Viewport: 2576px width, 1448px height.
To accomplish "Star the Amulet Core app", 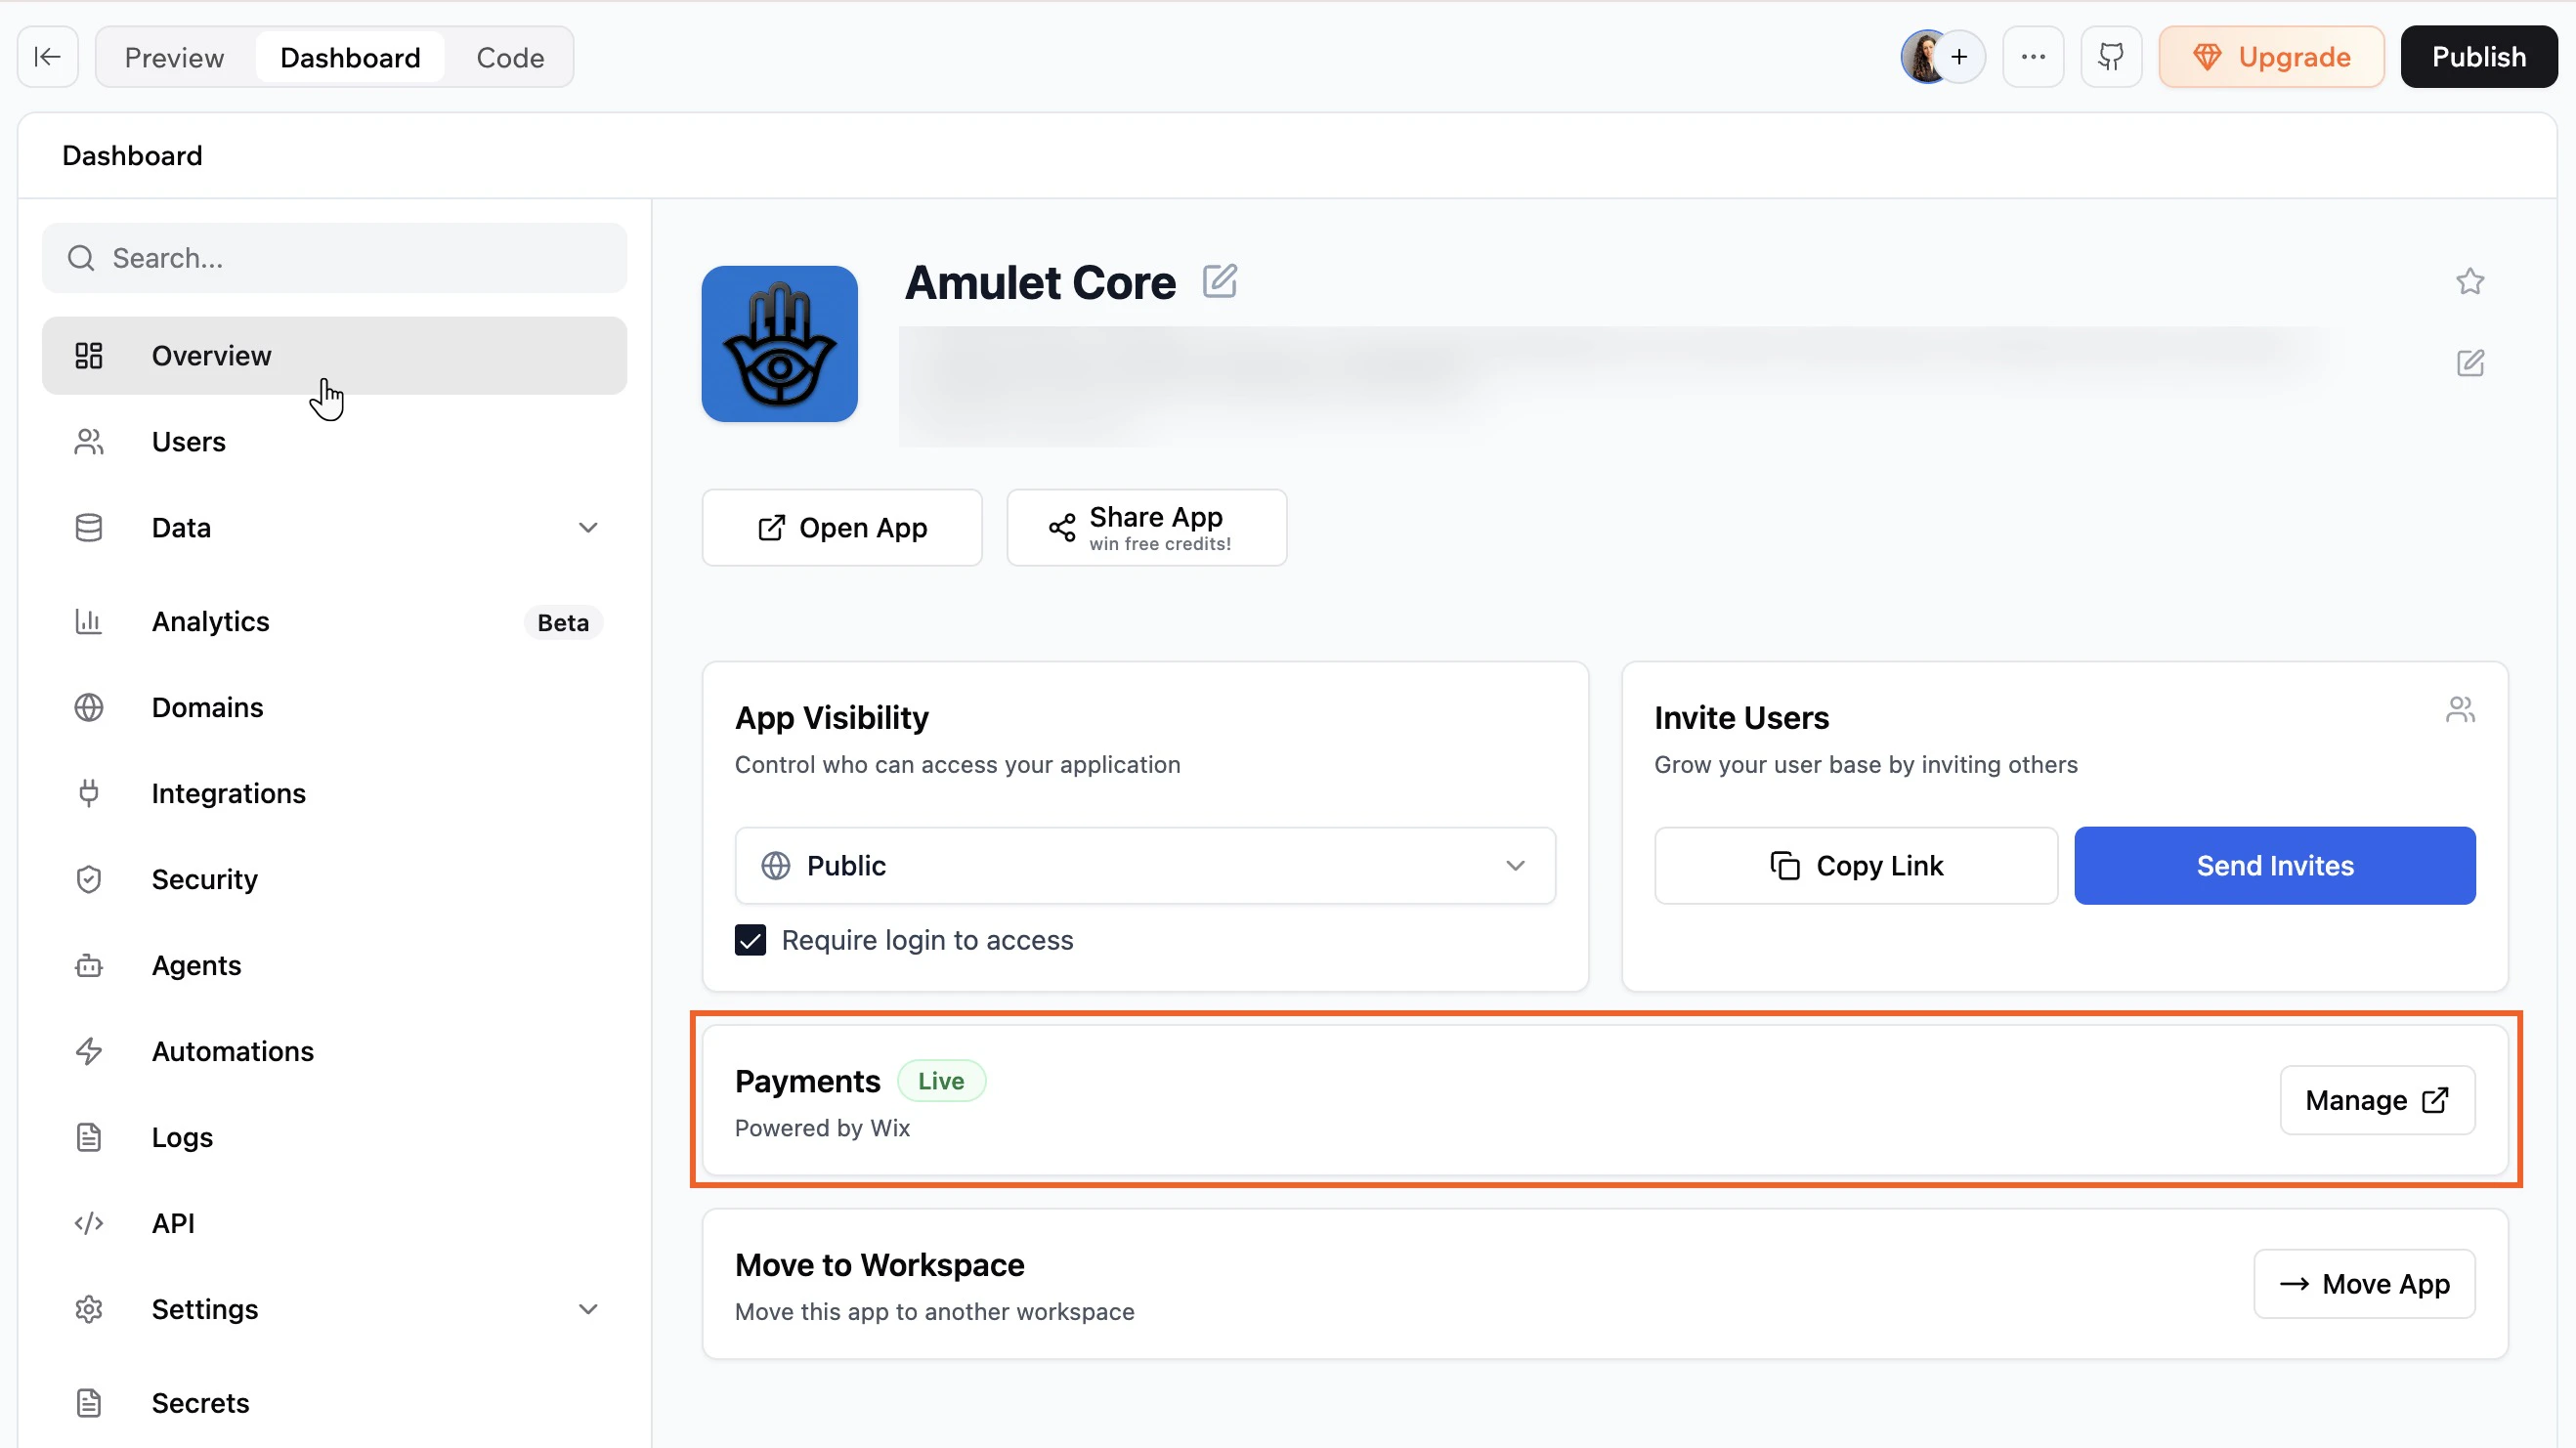I will [2470, 281].
